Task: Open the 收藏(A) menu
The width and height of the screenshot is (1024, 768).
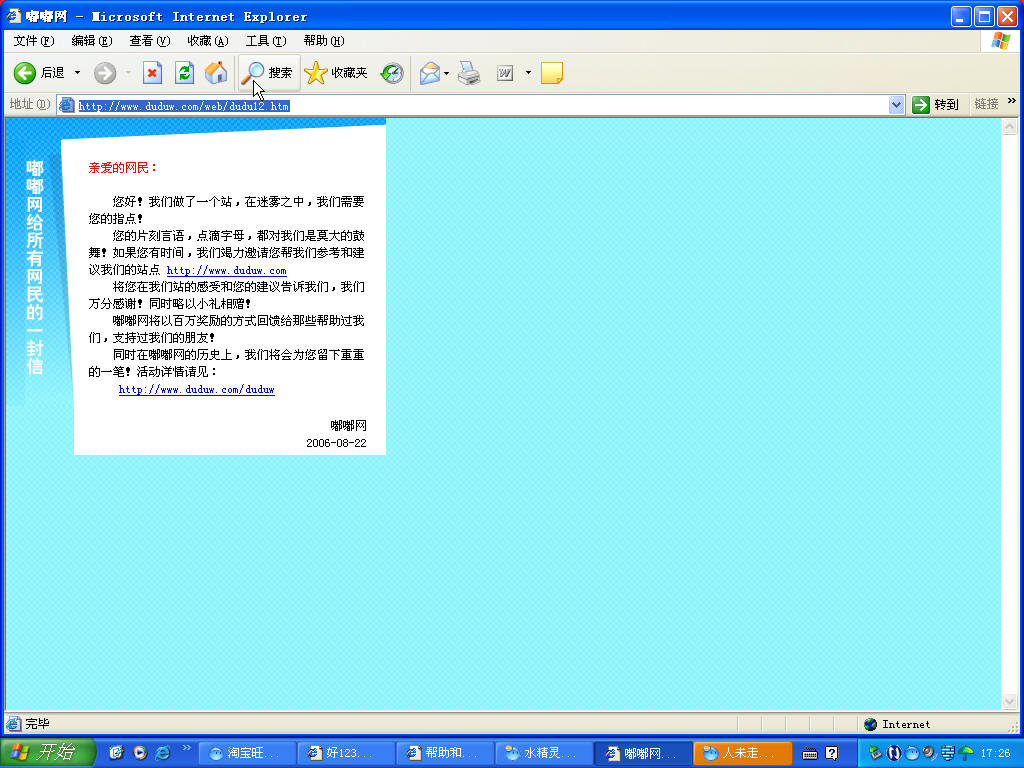Action: click(x=208, y=40)
